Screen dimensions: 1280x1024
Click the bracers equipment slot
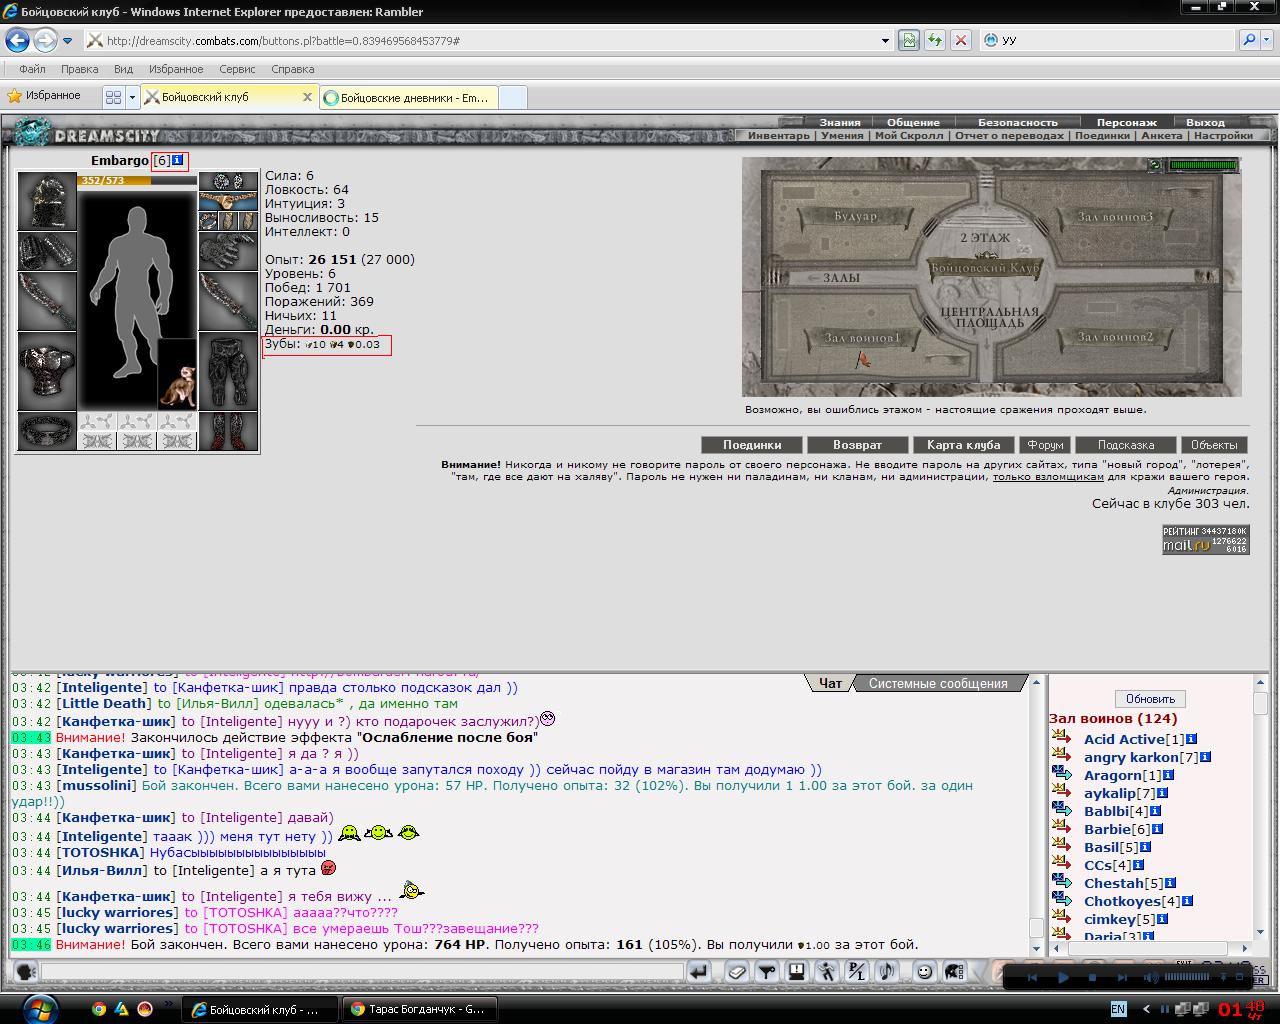click(x=47, y=252)
